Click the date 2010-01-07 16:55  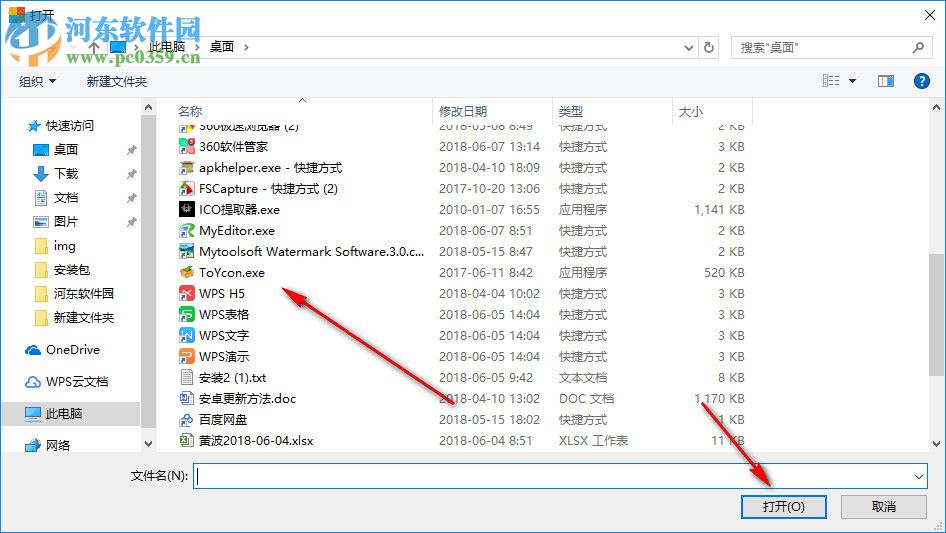489,209
